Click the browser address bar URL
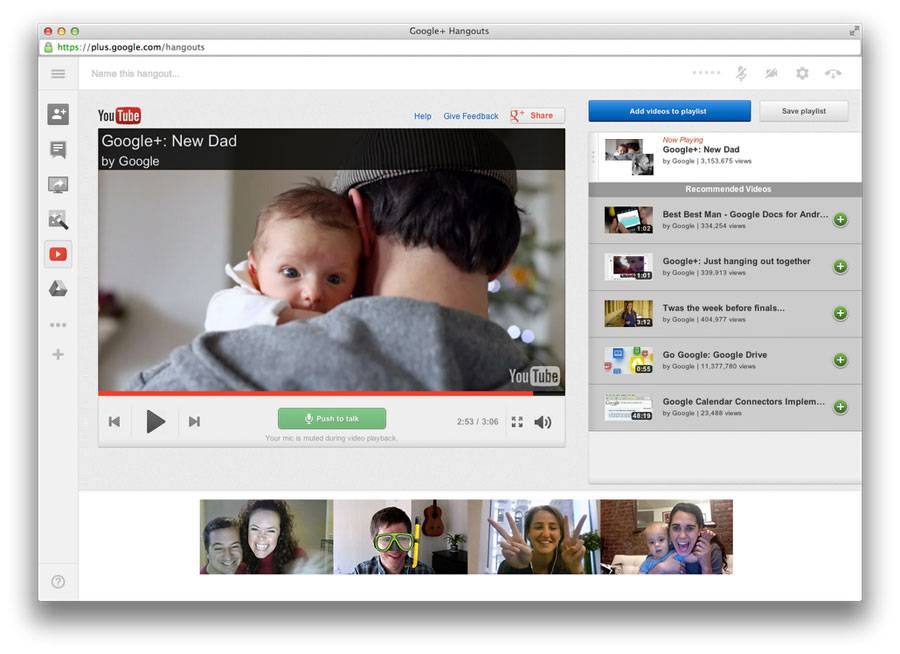Image resolution: width=900 pixels, height=654 pixels. 131,47
